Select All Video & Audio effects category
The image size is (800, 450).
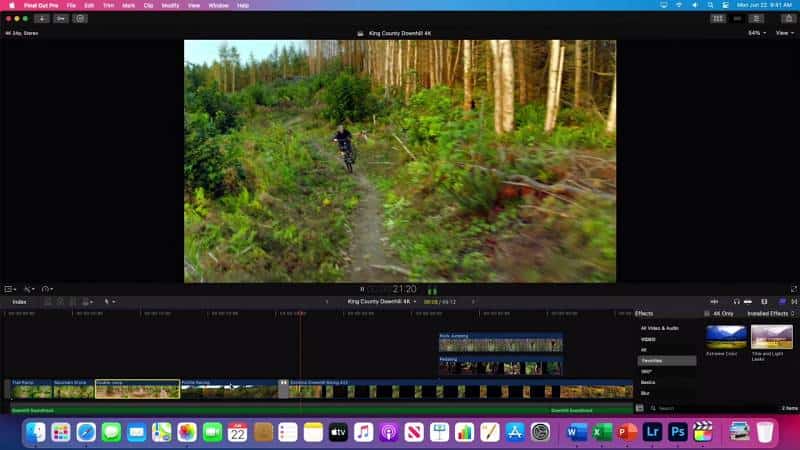pos(659,329)
